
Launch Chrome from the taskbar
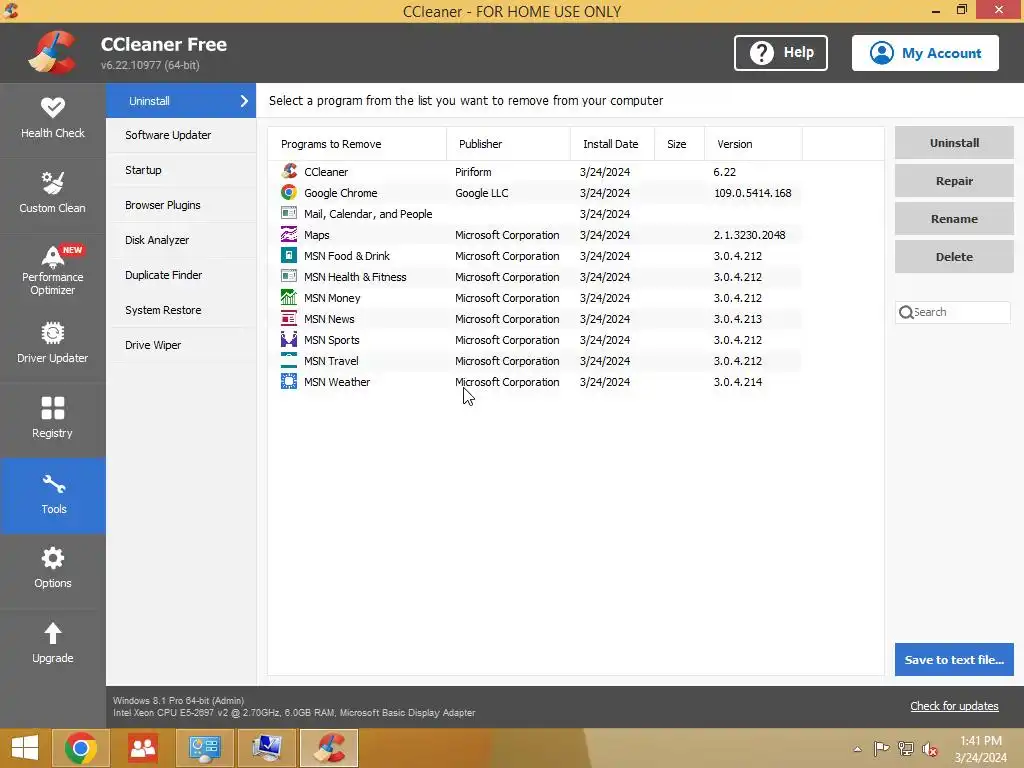pyautogui.click(x=81, y=748)
